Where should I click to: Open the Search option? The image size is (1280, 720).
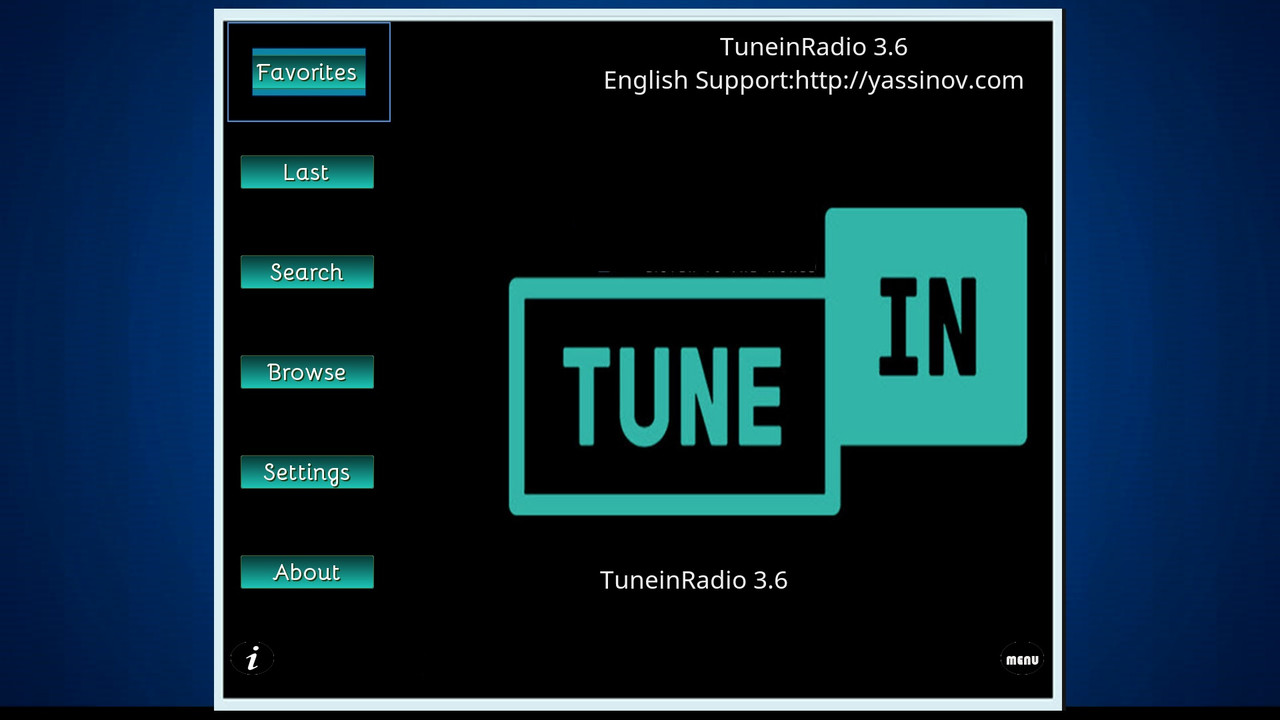click(307, 272)
